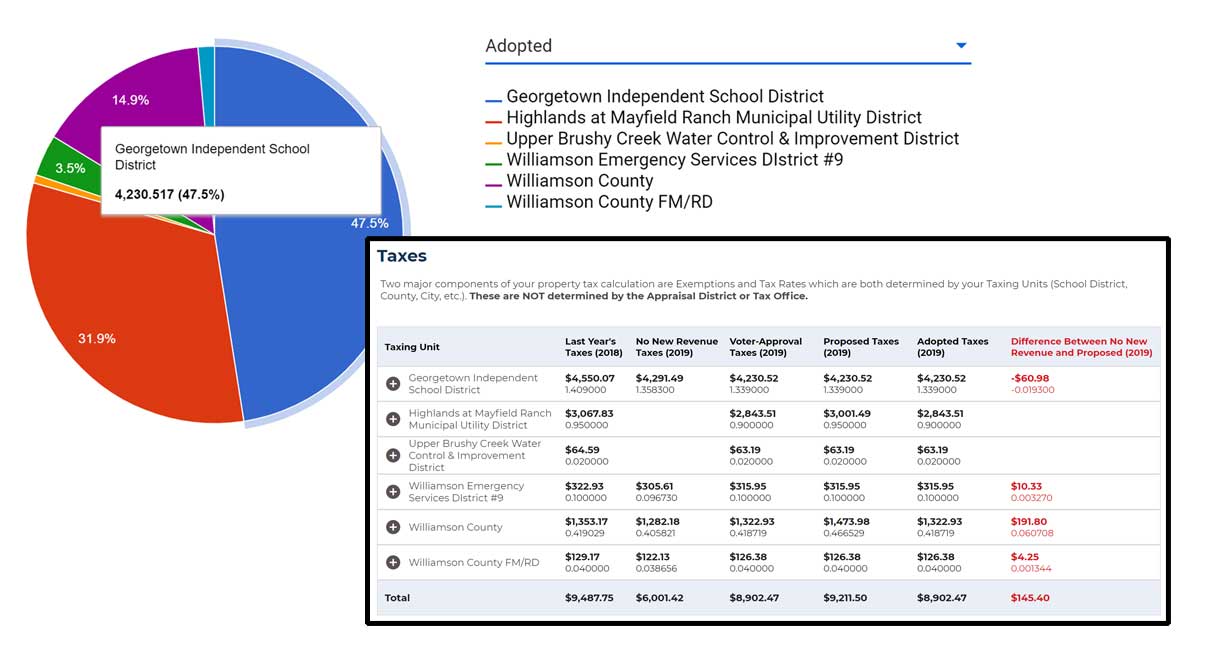Image resolution: width=1215 pixels, height=659 pixels.
Task: Toggle Williamson County legend entry
Action: 579,181
